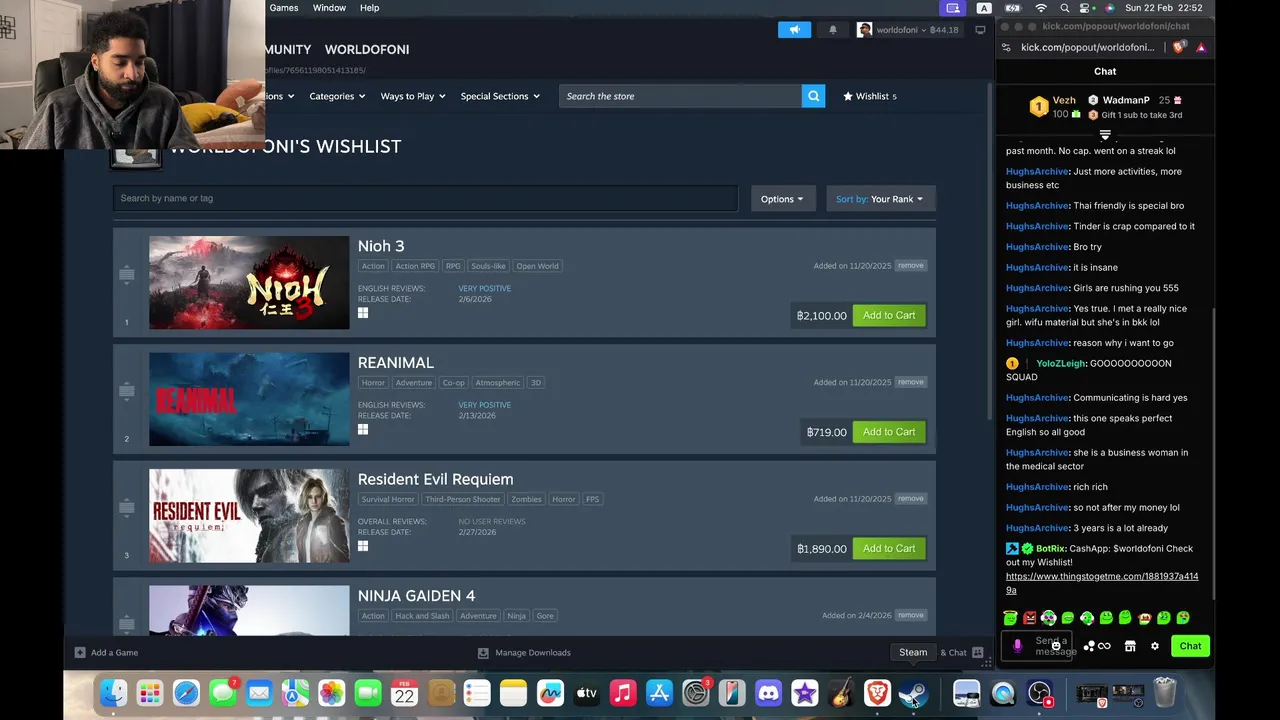The height and width of the screenshot is (720, 1280).
Task: Expand the Options dropdown
Action: coord(782,199)
